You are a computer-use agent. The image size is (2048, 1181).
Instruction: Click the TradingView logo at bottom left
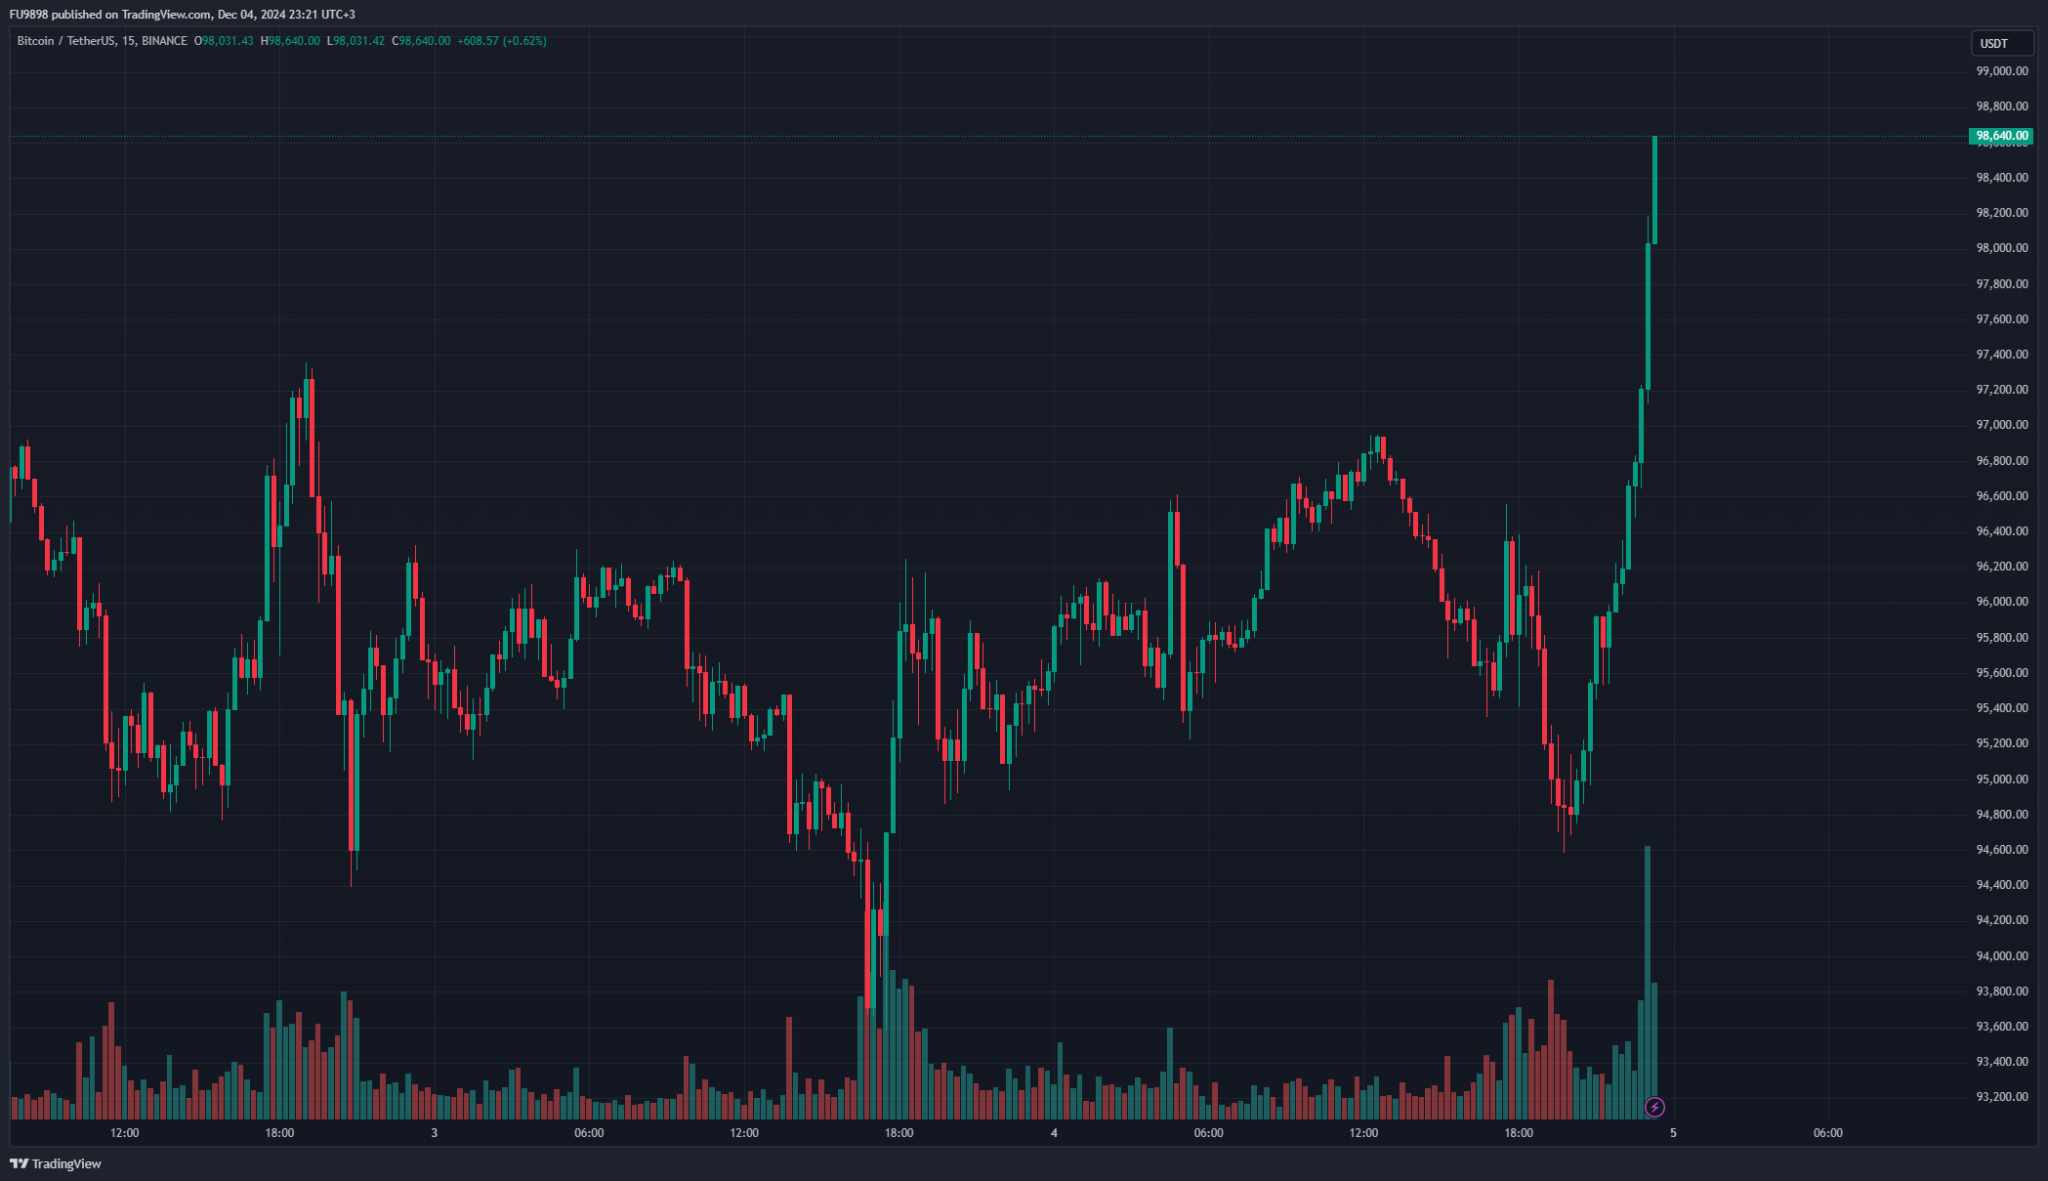pos(56,1163)
